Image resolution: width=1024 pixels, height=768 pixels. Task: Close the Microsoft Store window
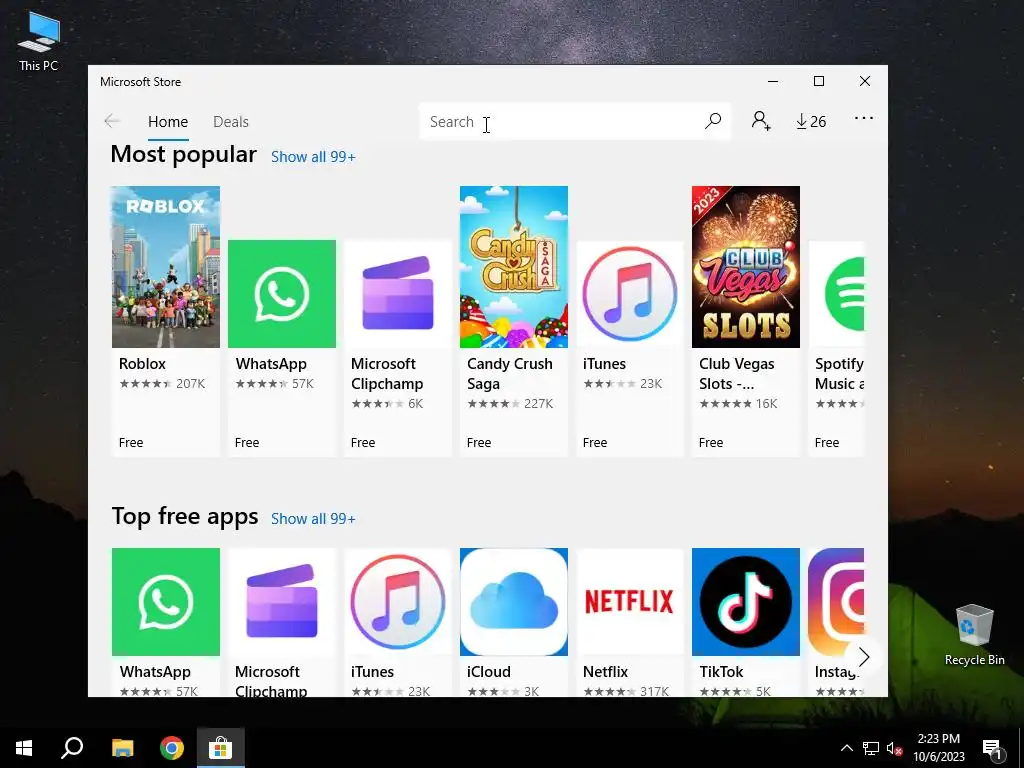point(865,81)
